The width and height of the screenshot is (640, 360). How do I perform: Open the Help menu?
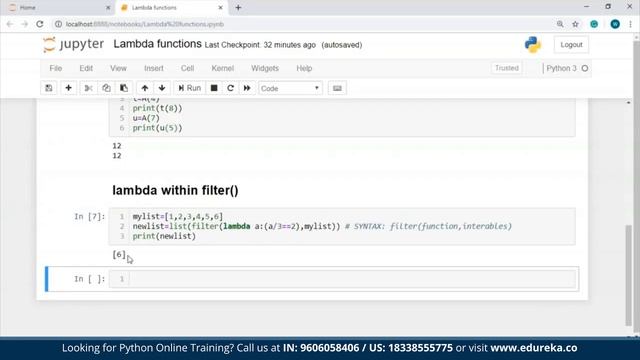304,68
